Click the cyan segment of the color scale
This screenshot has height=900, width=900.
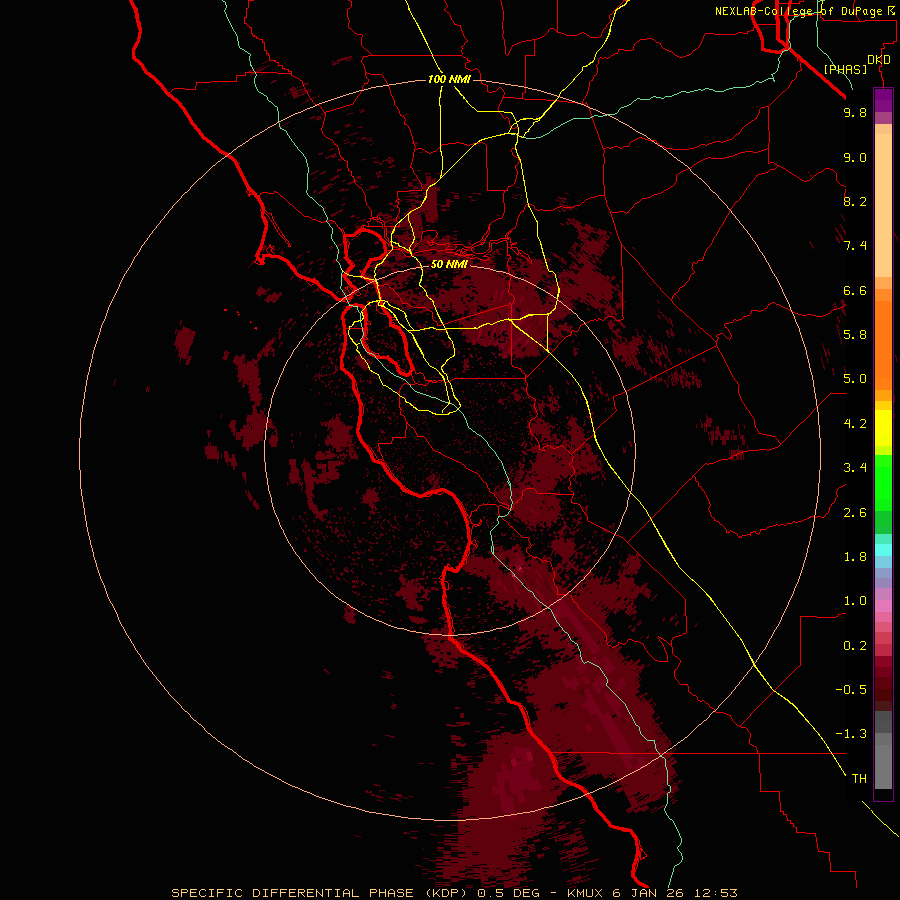click(883, 550)
